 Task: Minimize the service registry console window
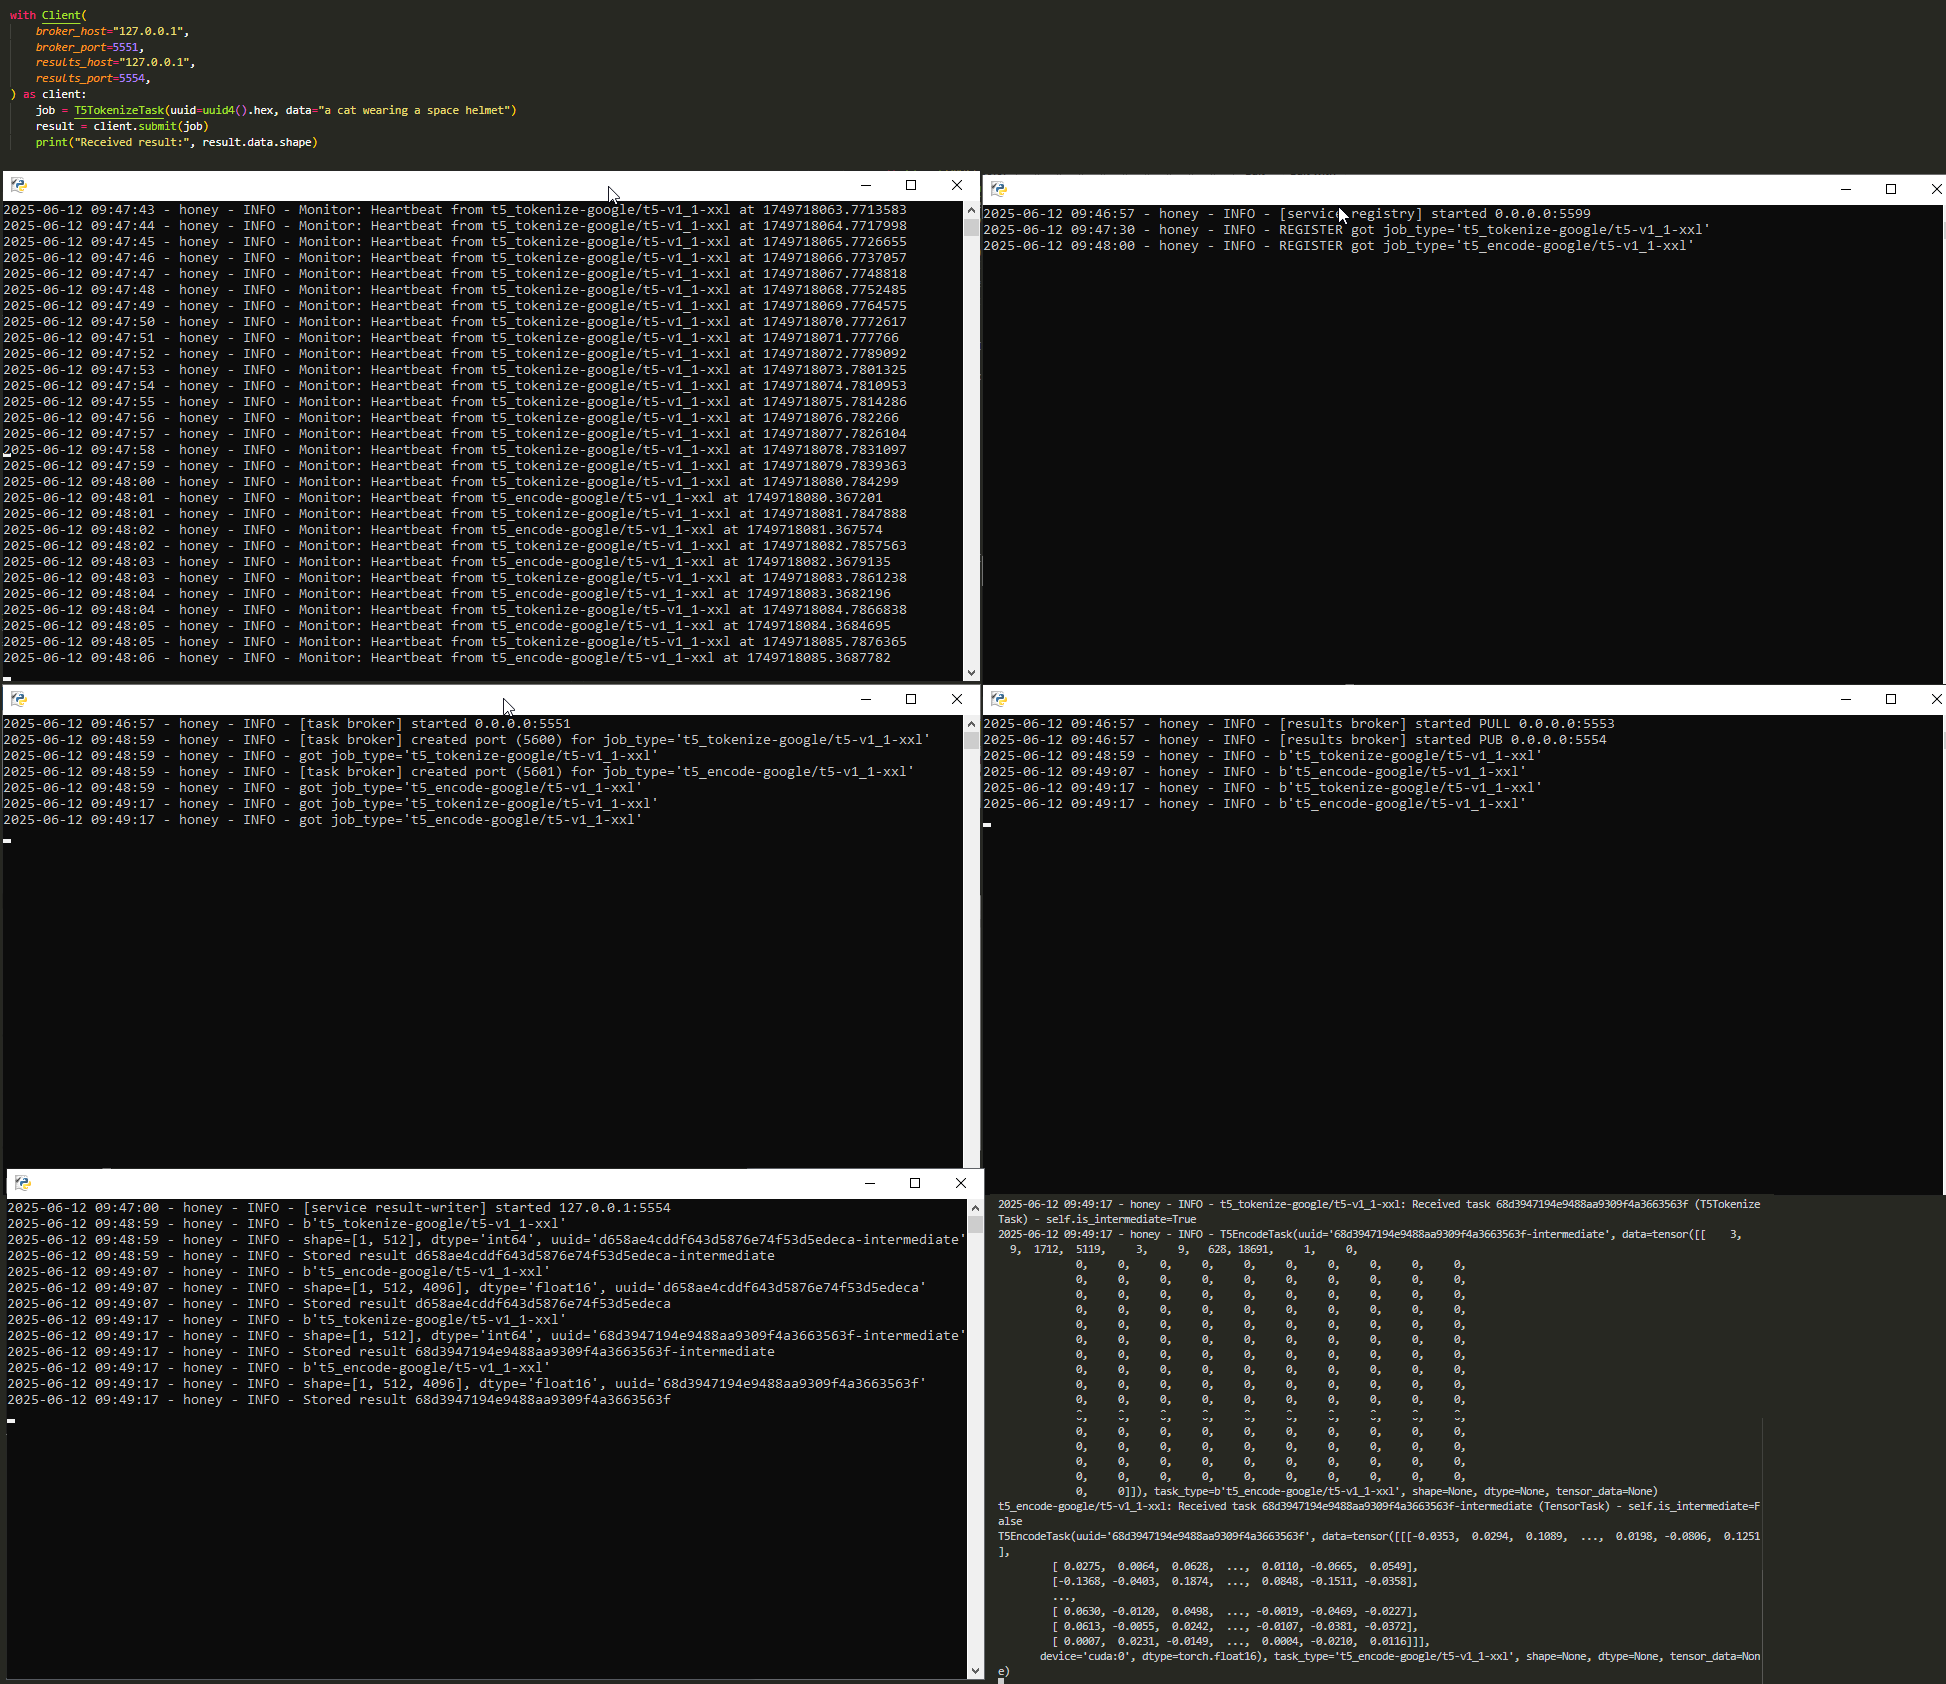tap(1846, 189)
